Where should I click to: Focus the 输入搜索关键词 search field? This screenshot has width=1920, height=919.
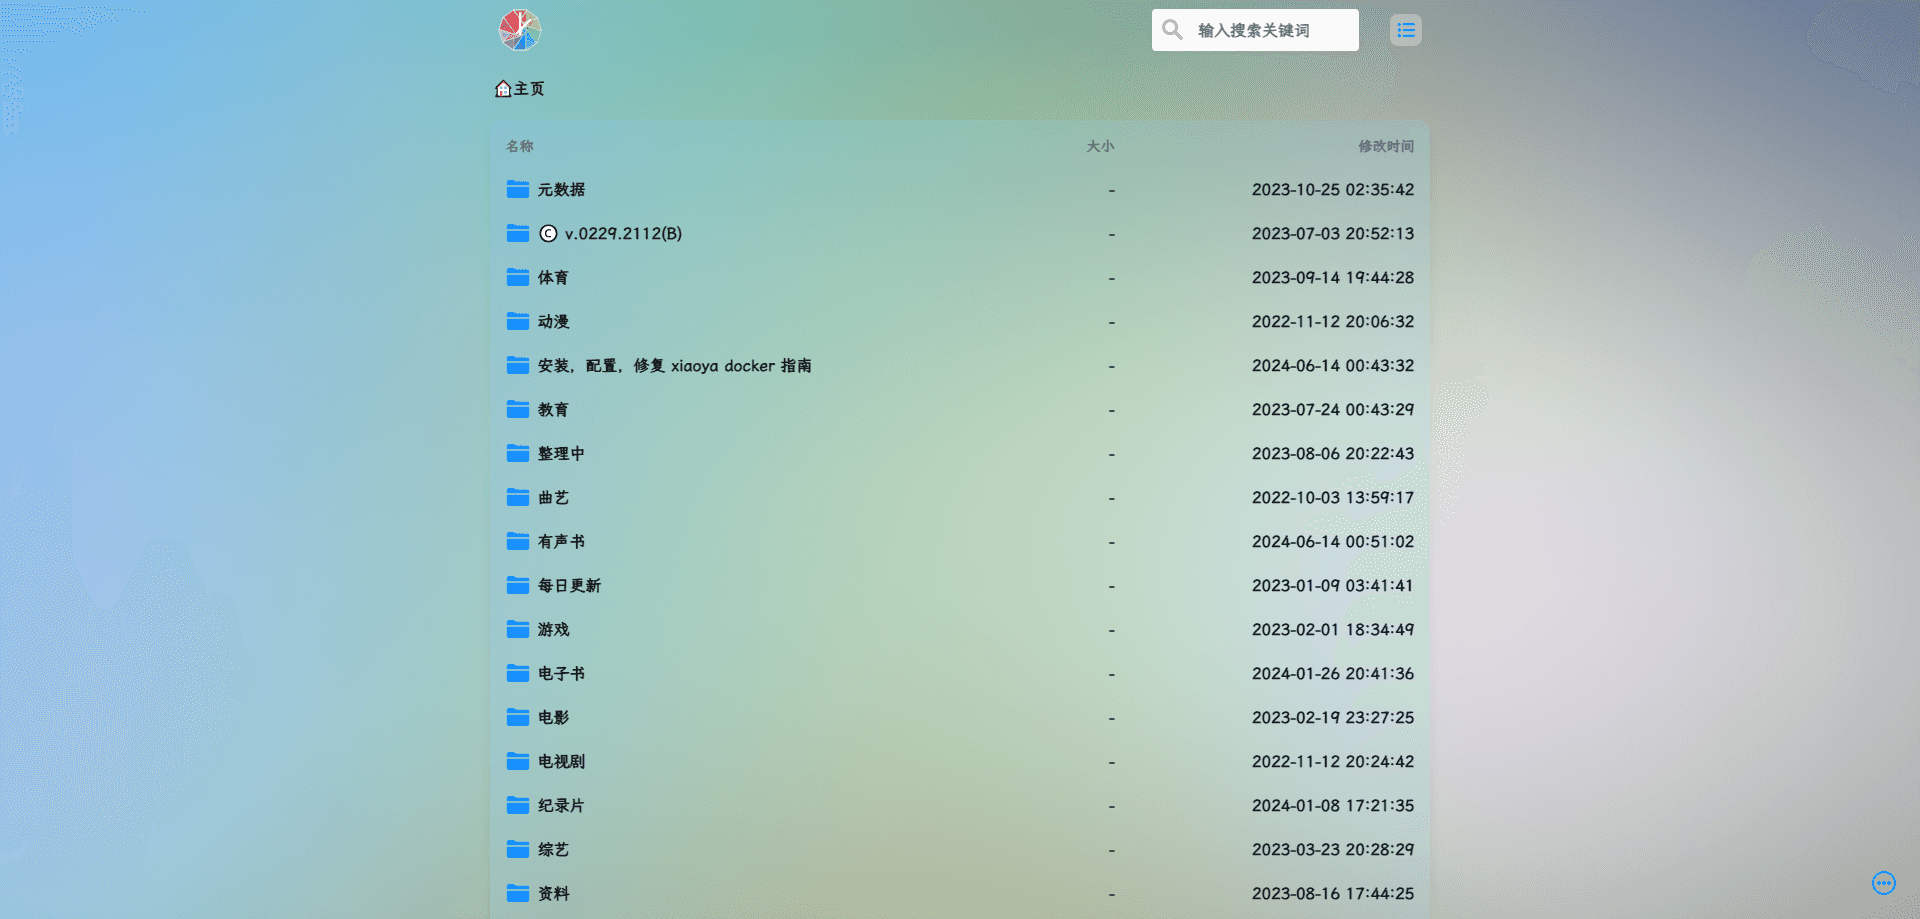pos(1255,30)
